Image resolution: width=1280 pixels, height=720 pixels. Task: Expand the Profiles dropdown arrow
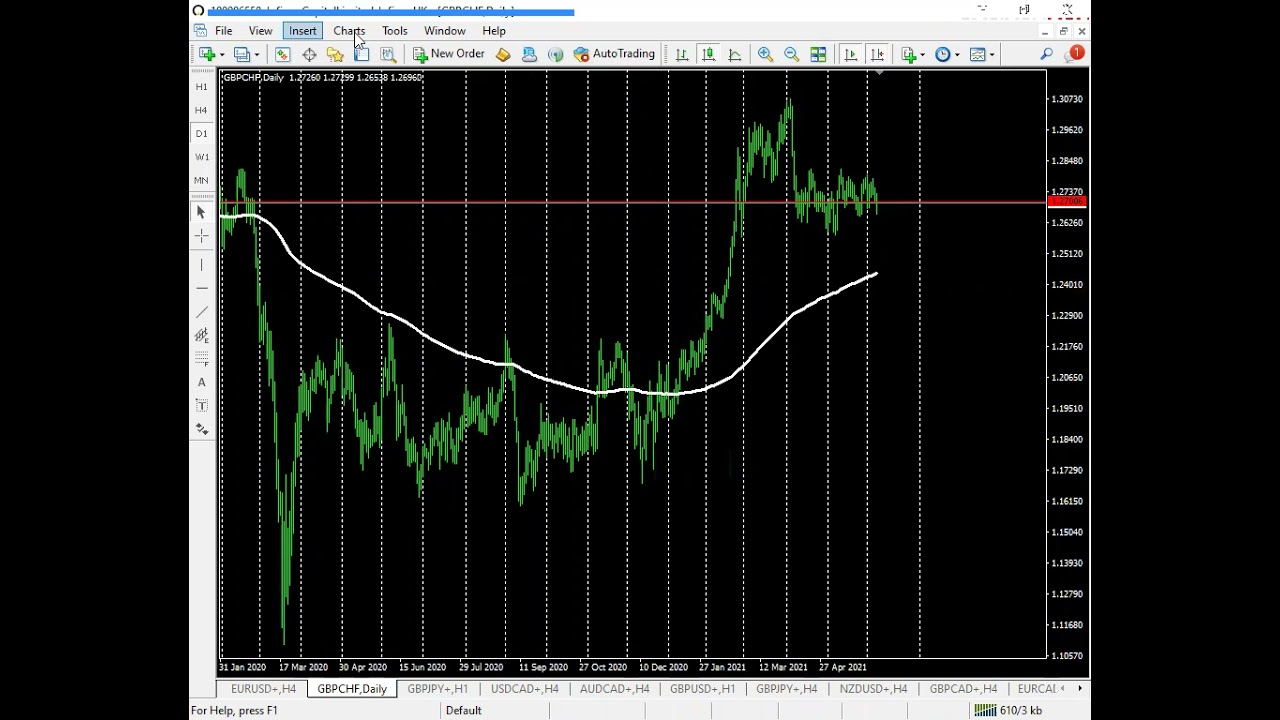pyautogui.click(x=256, y=55)
